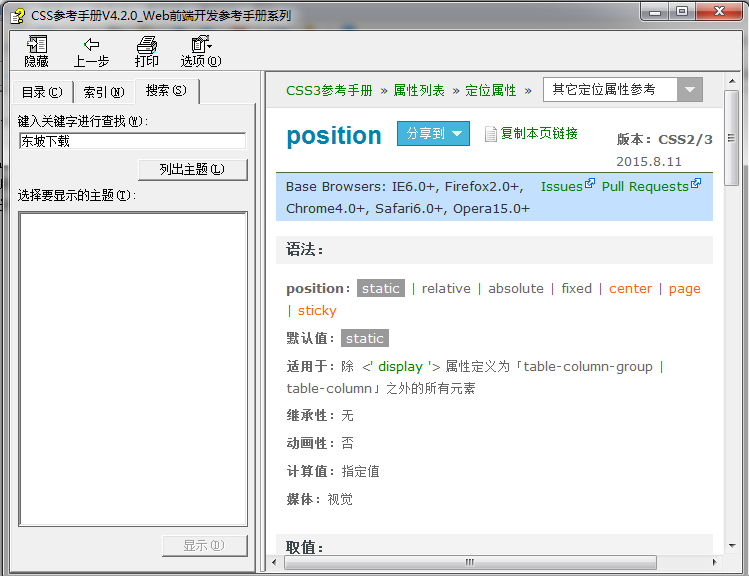749x576 pixels.
Task: Minimize the CSS参考手册 window
Action: coord(655,12)
